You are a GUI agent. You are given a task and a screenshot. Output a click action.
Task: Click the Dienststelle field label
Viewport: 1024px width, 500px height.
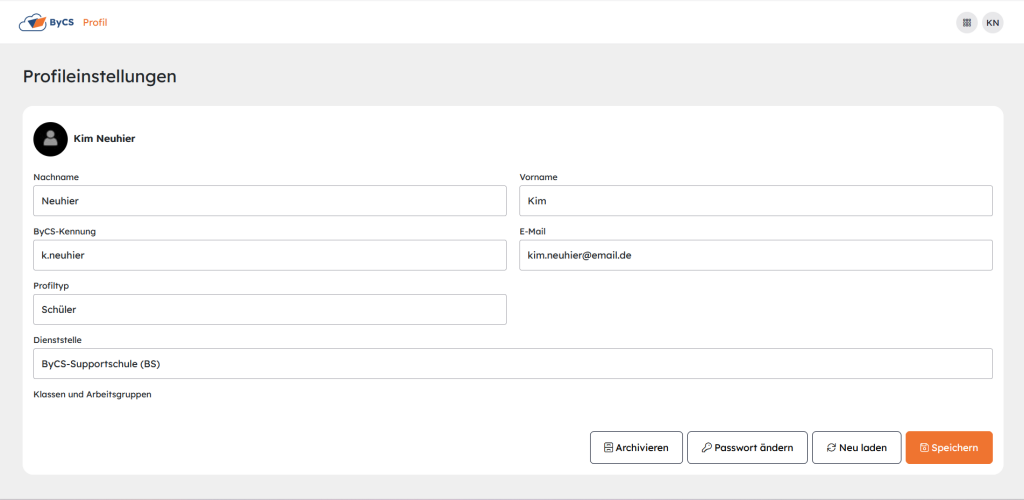coord(57,339)
